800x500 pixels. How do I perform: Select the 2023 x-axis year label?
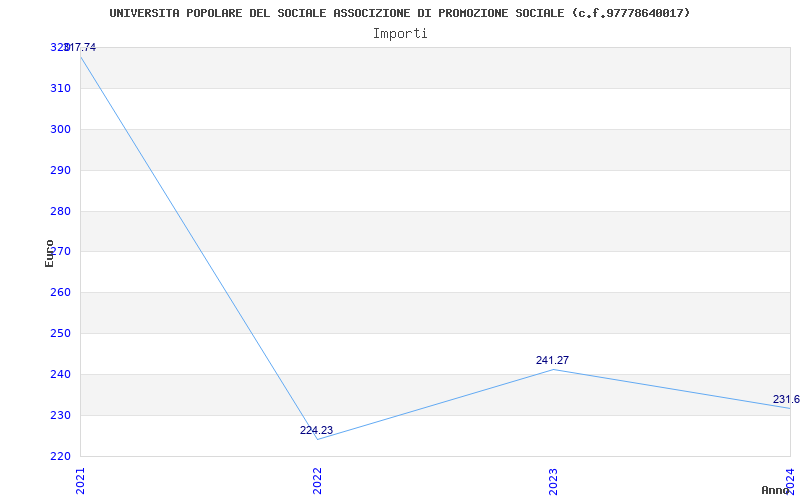[x=554, y=481]
